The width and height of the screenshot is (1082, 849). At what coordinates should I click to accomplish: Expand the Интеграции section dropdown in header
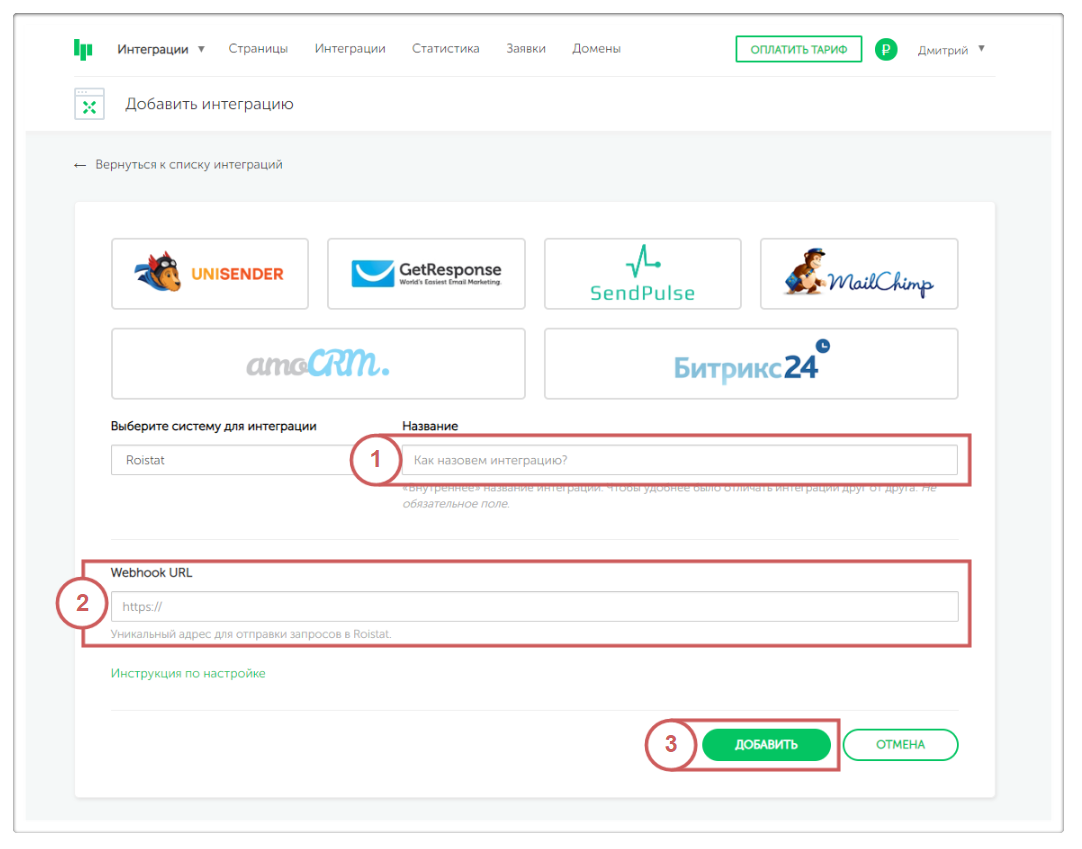pos(160,49)
